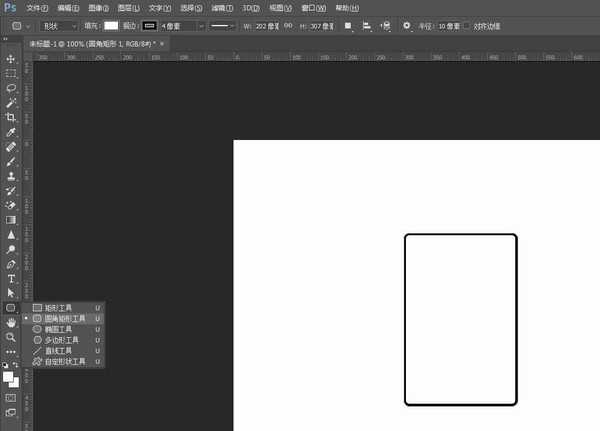Pick 自定形状工具 in the flyout list

tap(65, 361)
